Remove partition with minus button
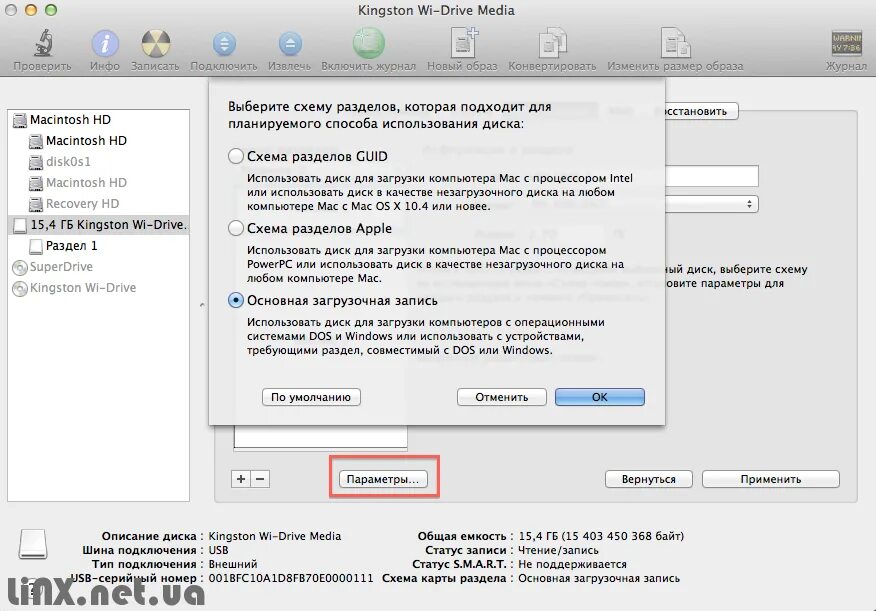This screenshot has height=611, width=876. pos(260,479)
